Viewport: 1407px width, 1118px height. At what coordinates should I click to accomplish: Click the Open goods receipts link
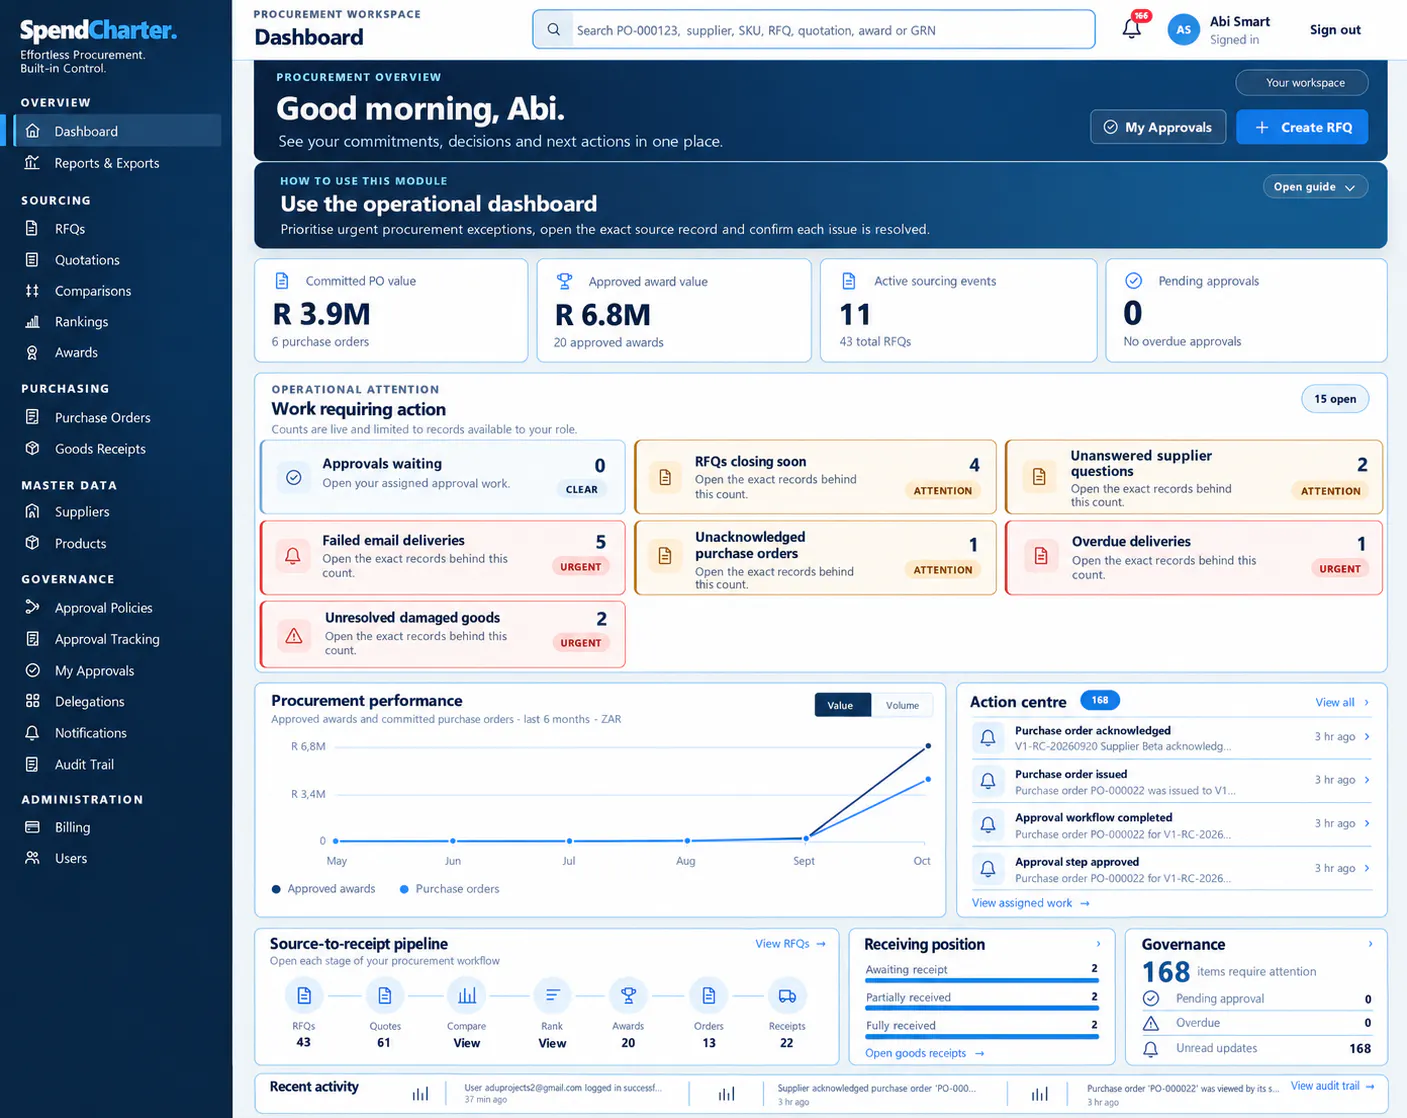point(924,1053)
